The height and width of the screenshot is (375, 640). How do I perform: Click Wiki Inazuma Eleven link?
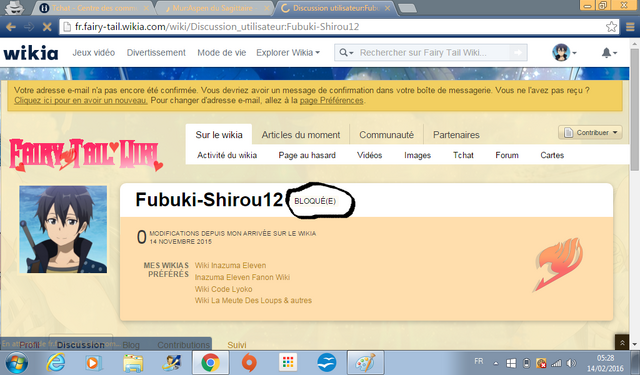(x=230, y=265)
